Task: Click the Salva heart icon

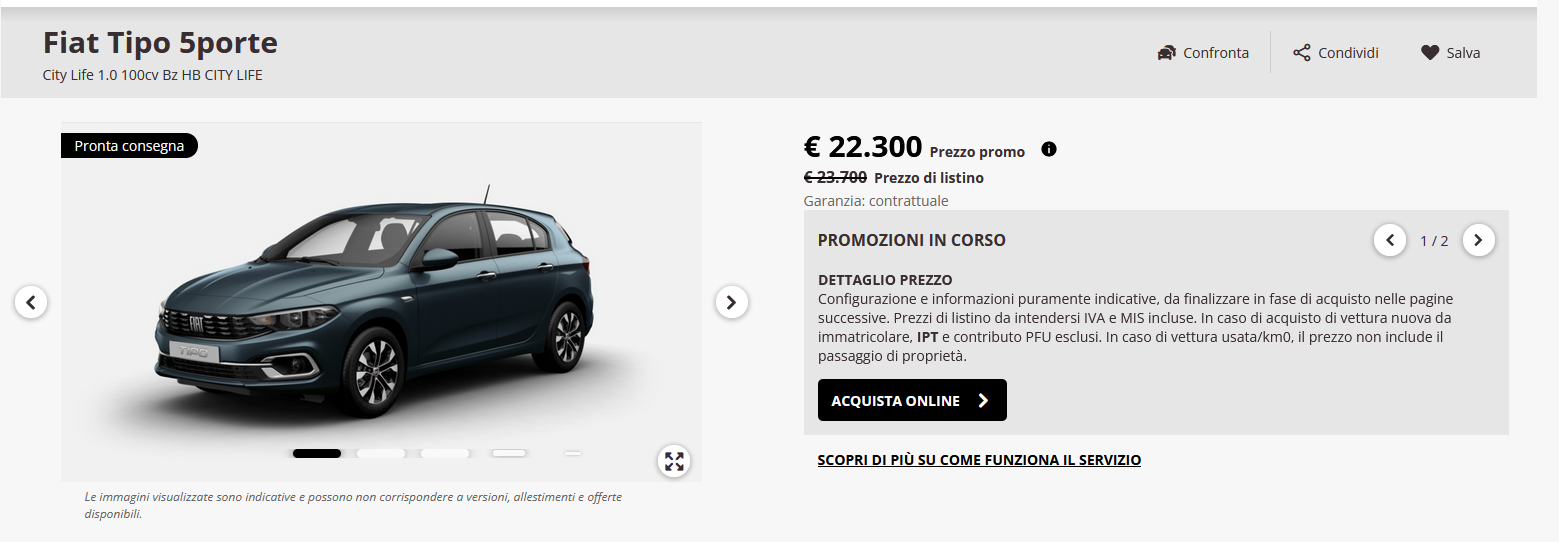Action: (1430, 53)
